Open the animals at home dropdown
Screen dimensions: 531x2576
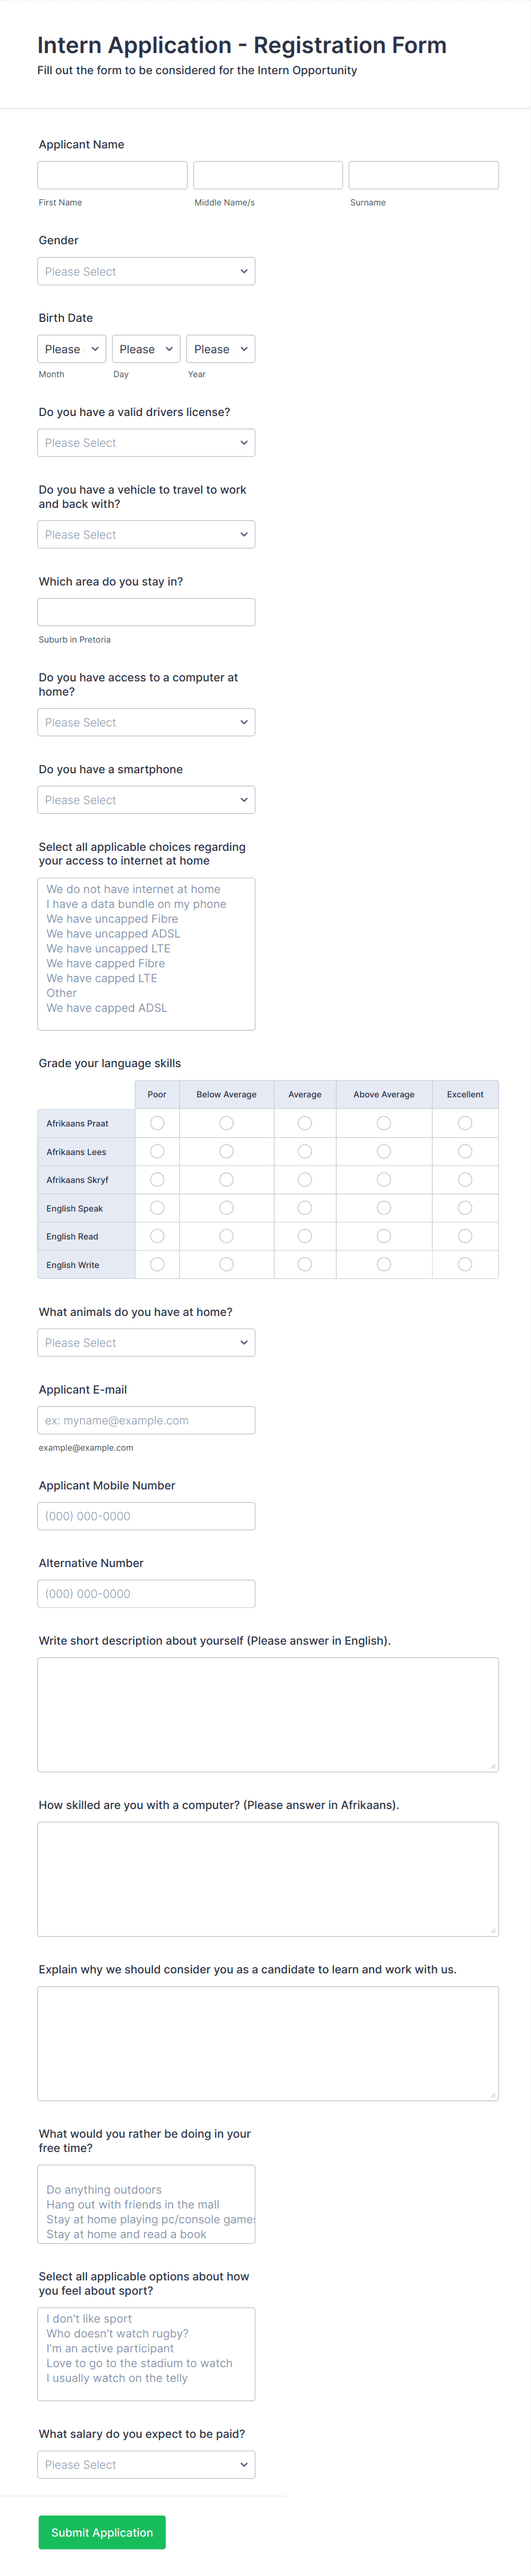pyautogui.click(x=146, y=1342)
